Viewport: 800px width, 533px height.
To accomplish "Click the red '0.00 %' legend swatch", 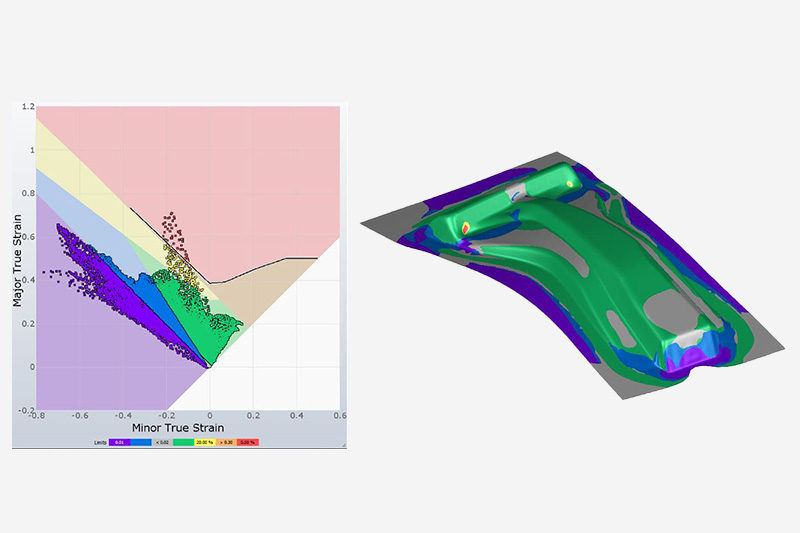I will point(247,441).
